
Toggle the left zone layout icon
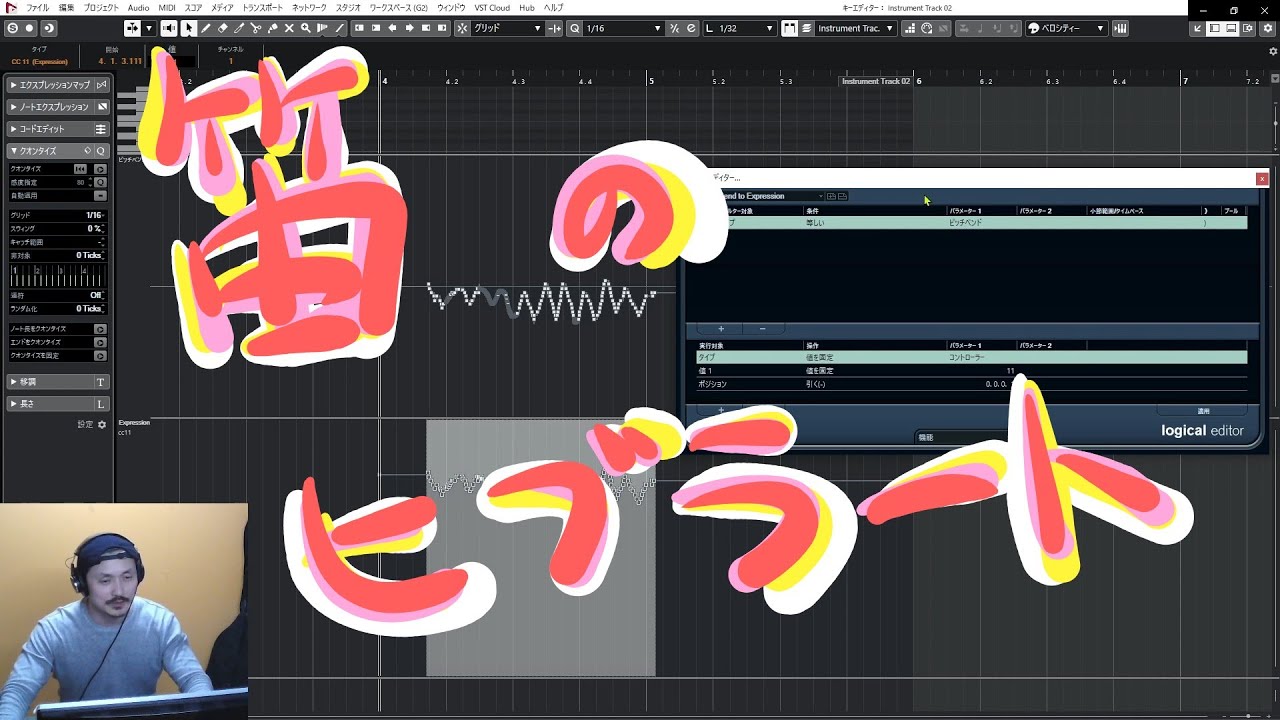click(1214, 28)
